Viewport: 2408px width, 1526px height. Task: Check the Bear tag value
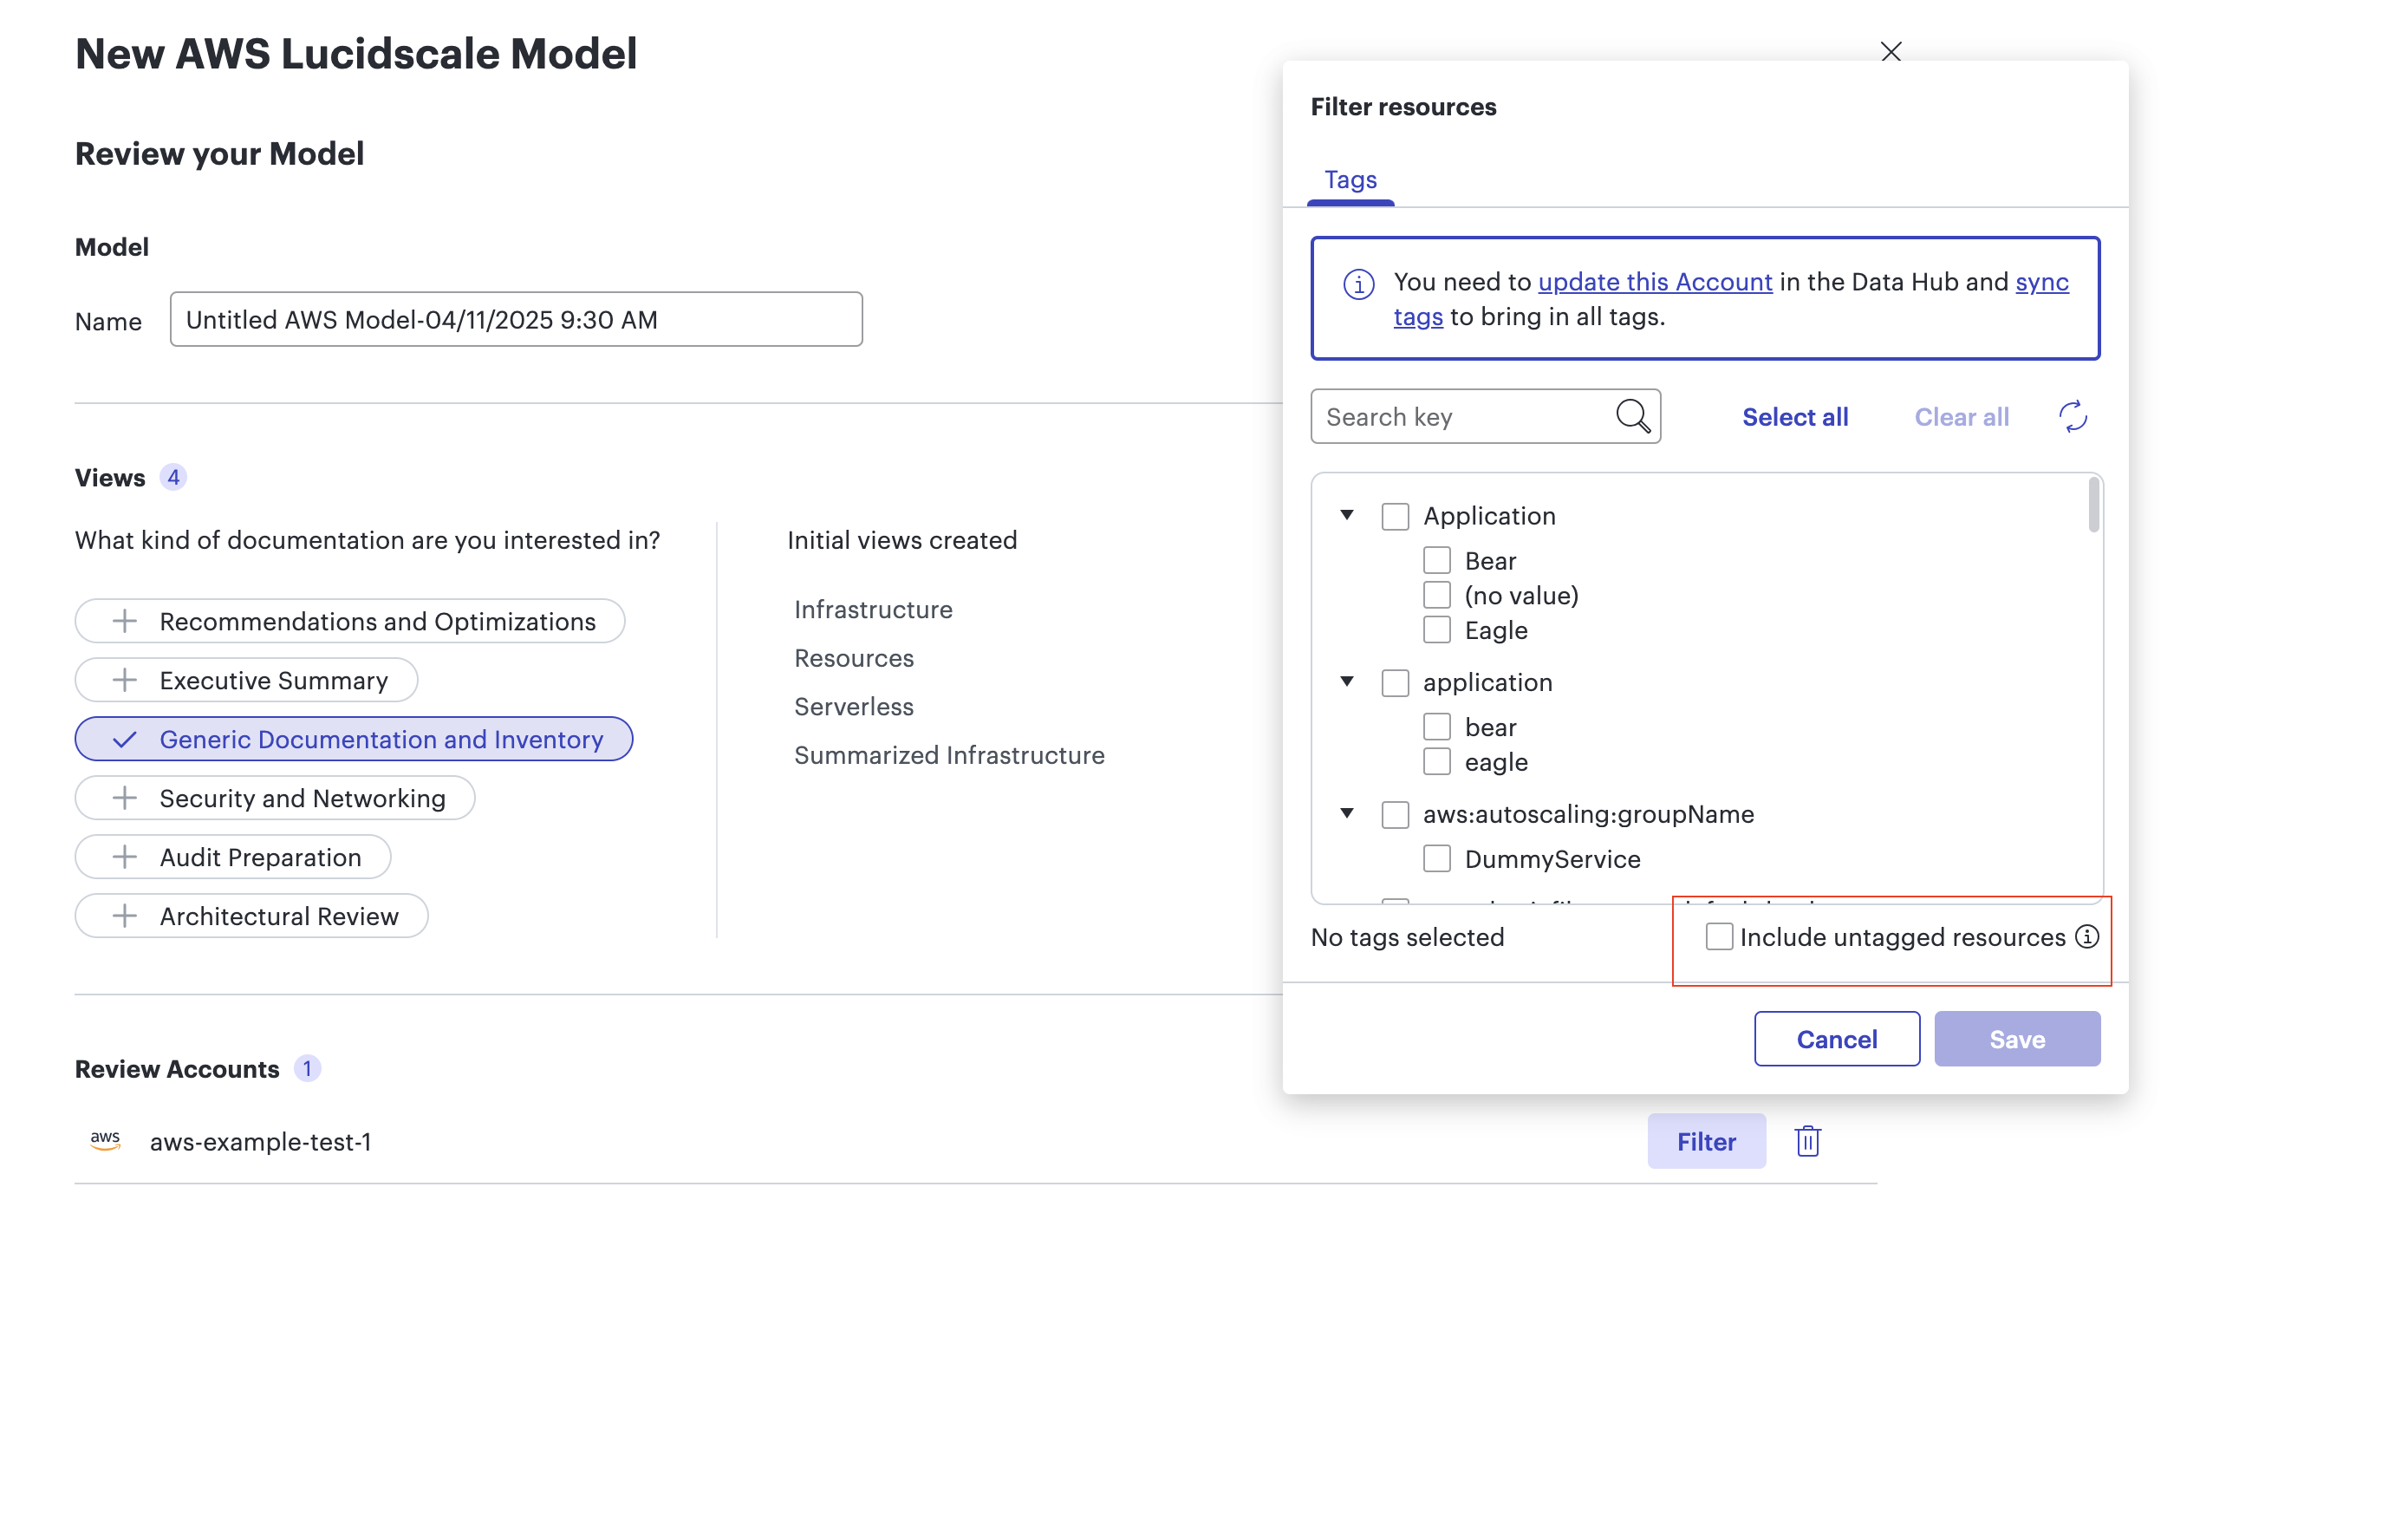coord(1437,561)
